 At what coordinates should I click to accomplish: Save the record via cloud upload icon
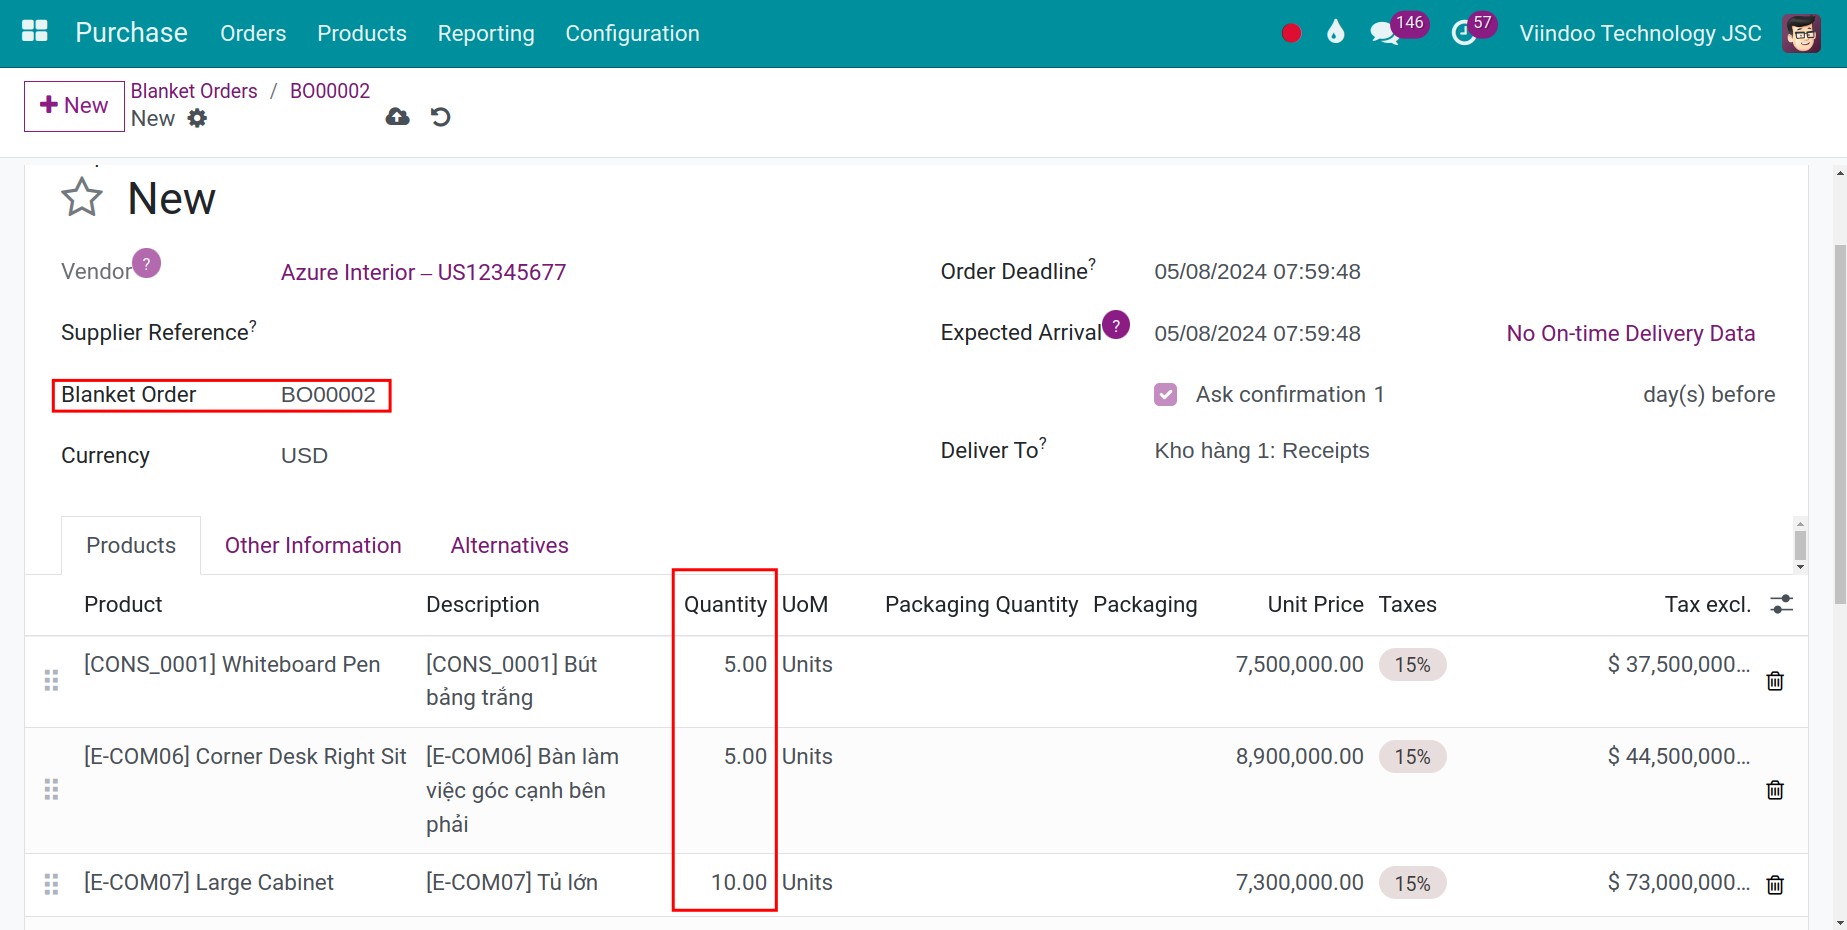pos(397,117)
